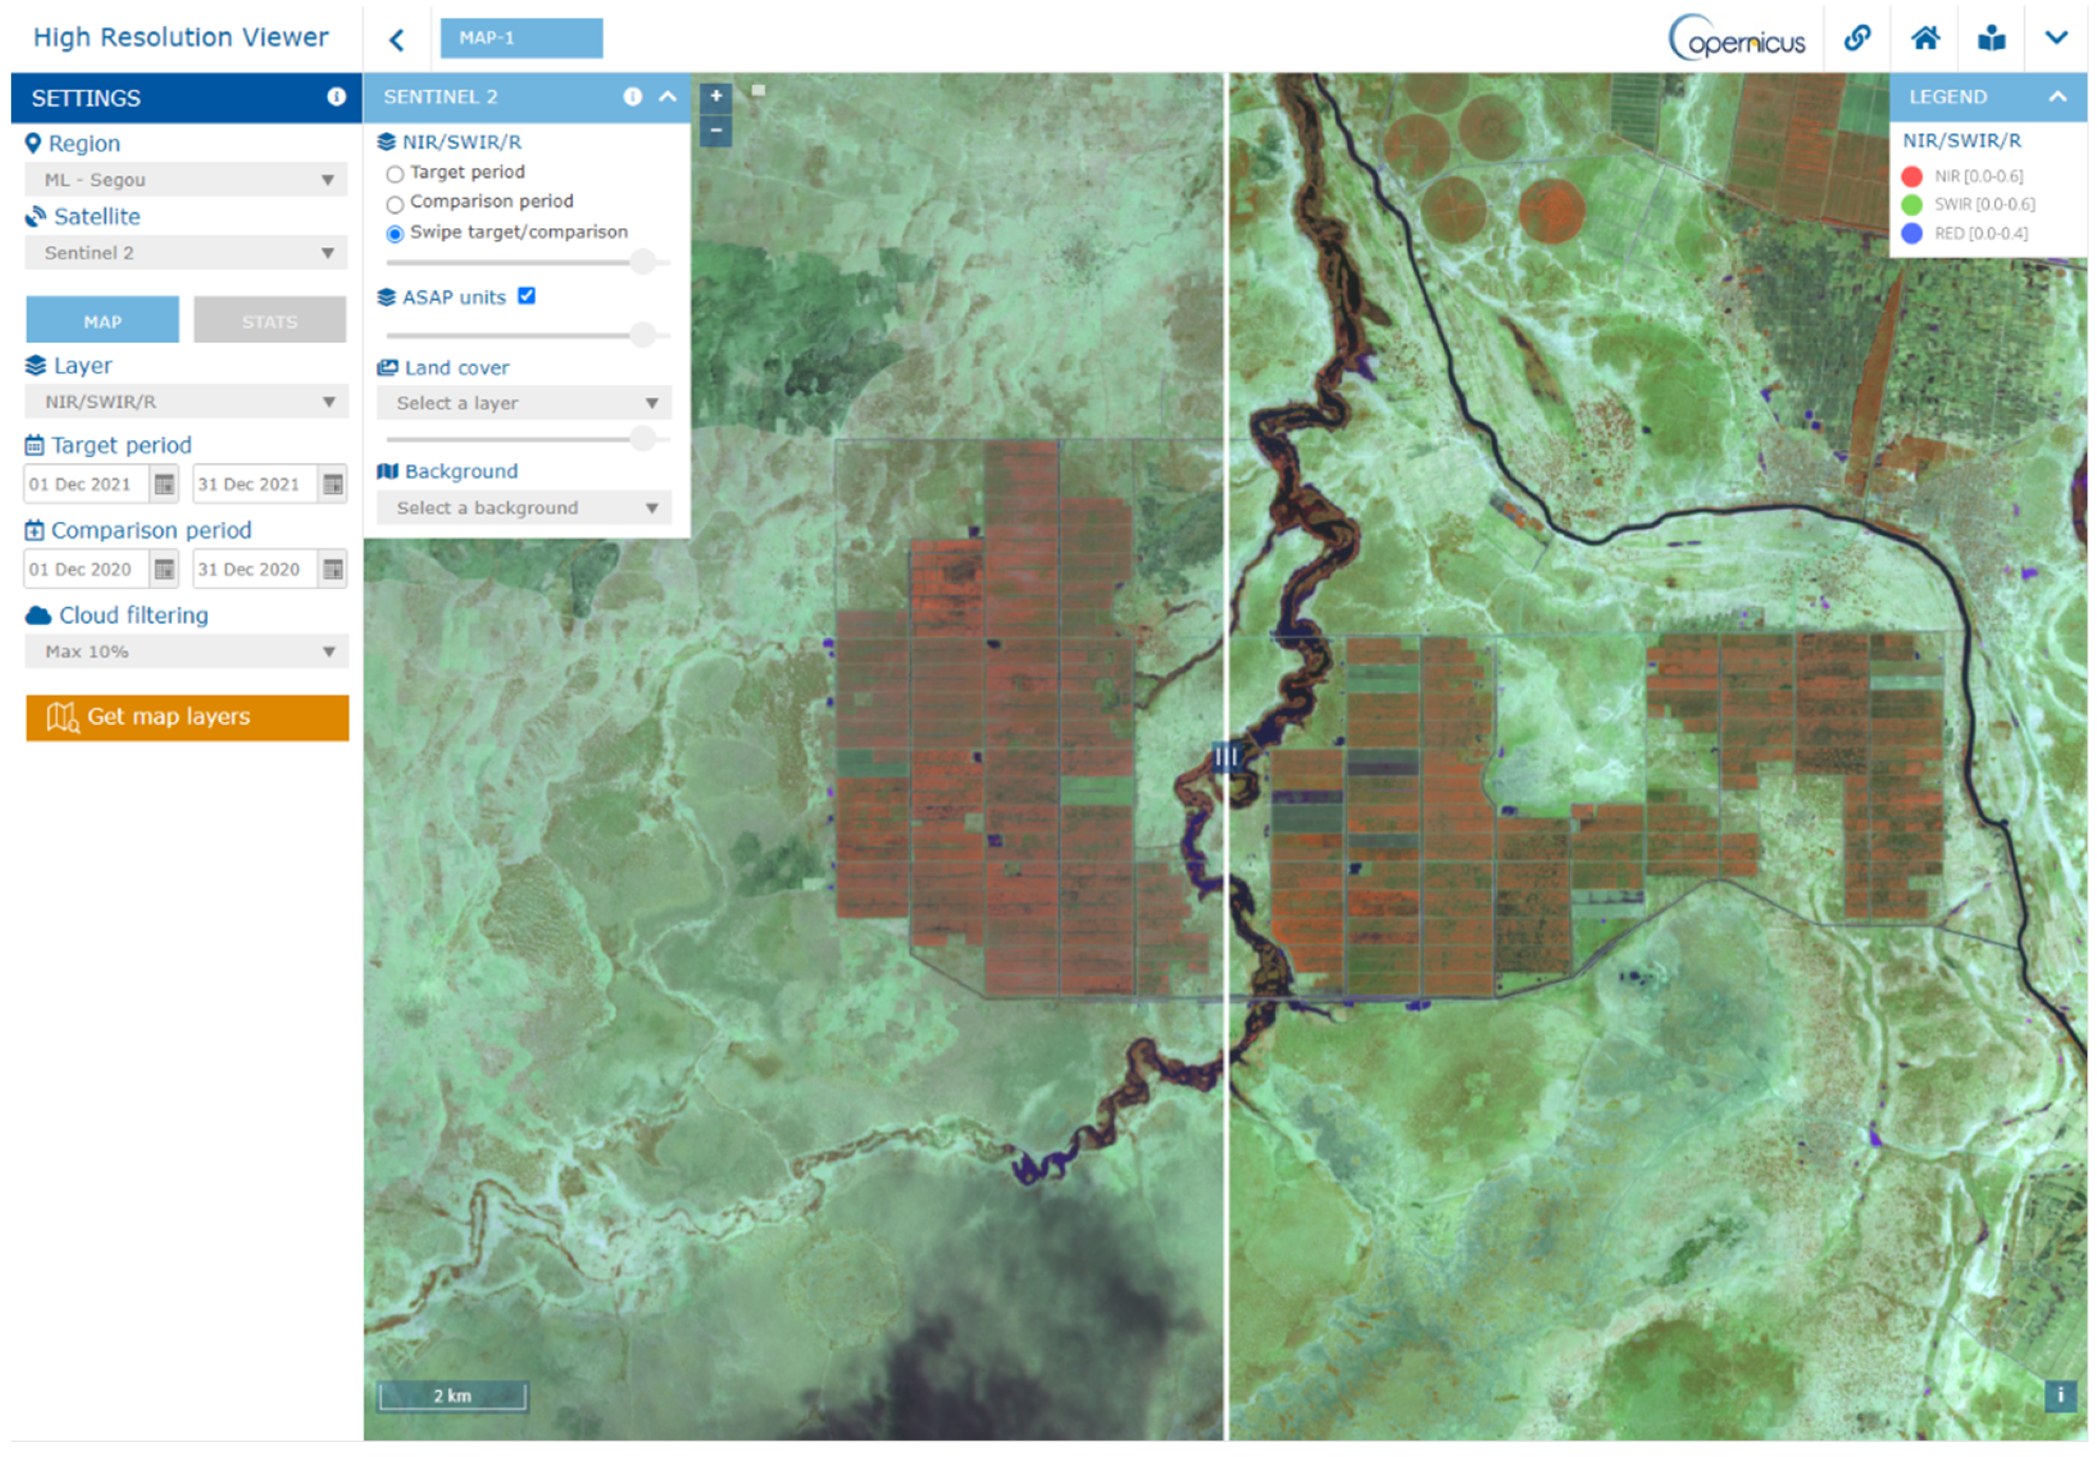Zoom in the map with plus button
This screenshot has height=1457, width=2097.
tap(716, 97)
